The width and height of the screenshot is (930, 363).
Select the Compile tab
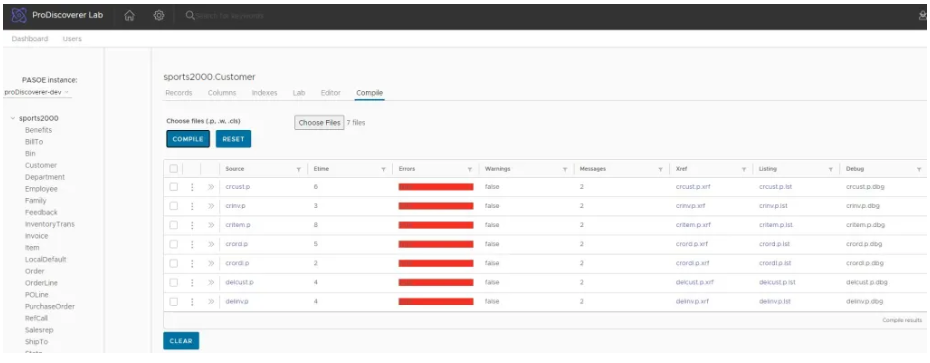[370, 93]
